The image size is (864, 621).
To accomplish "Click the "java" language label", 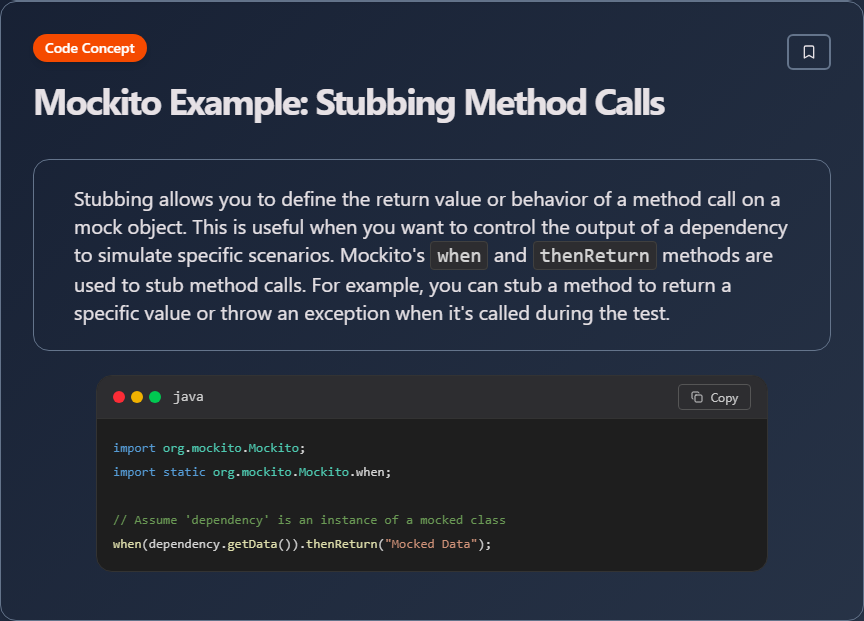I will 188,397.
